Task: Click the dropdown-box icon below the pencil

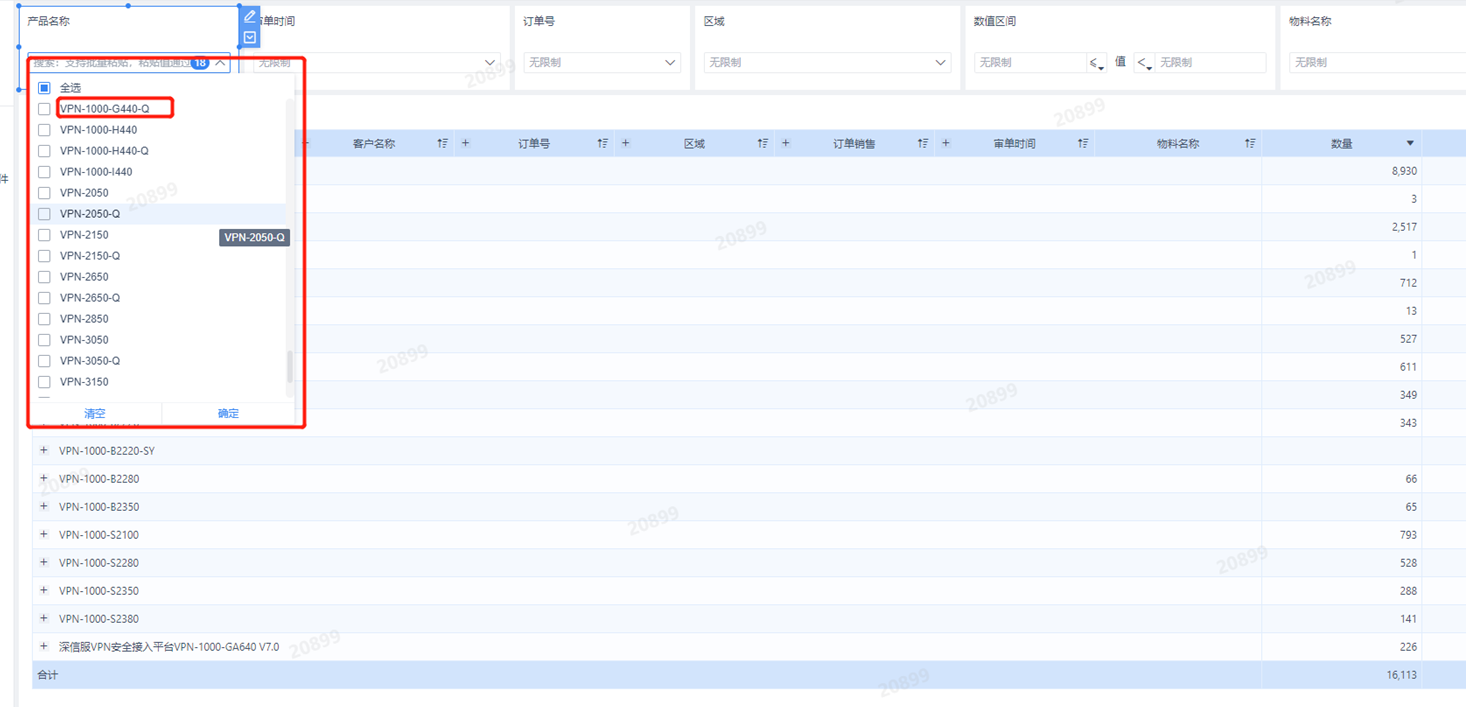Action: (250, 38)
